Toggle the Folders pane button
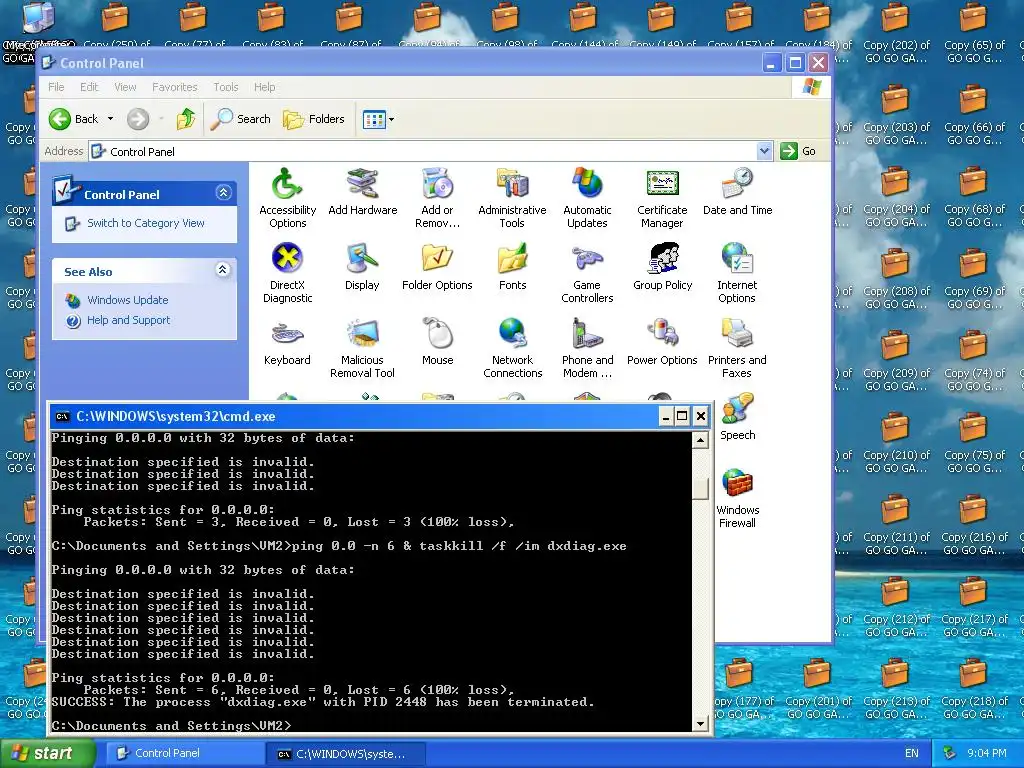 314,119
